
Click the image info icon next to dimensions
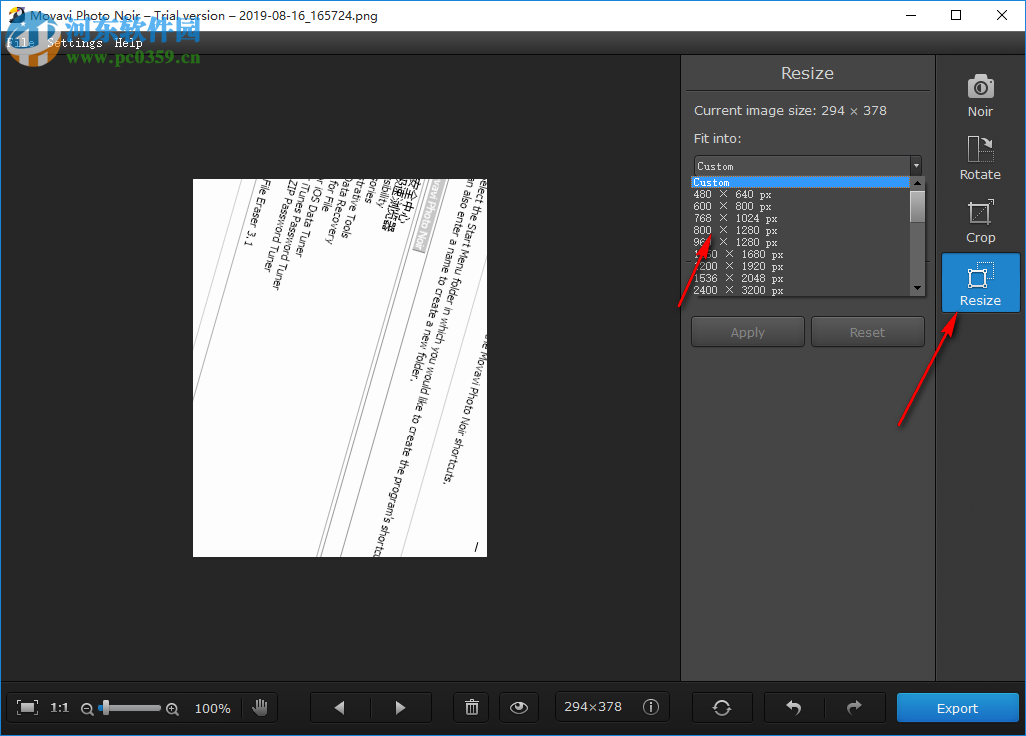pos(651,707)
